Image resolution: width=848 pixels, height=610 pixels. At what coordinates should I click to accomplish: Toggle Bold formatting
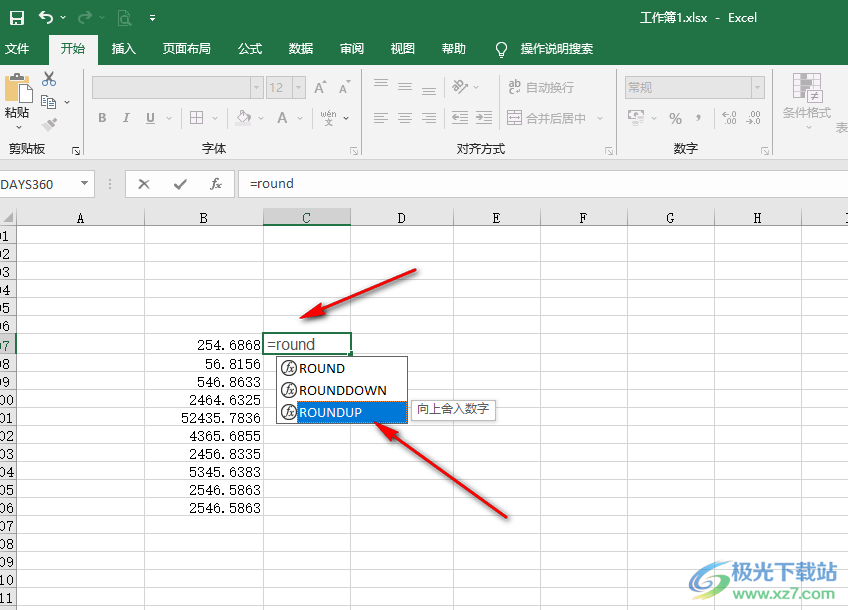[102, 118]
